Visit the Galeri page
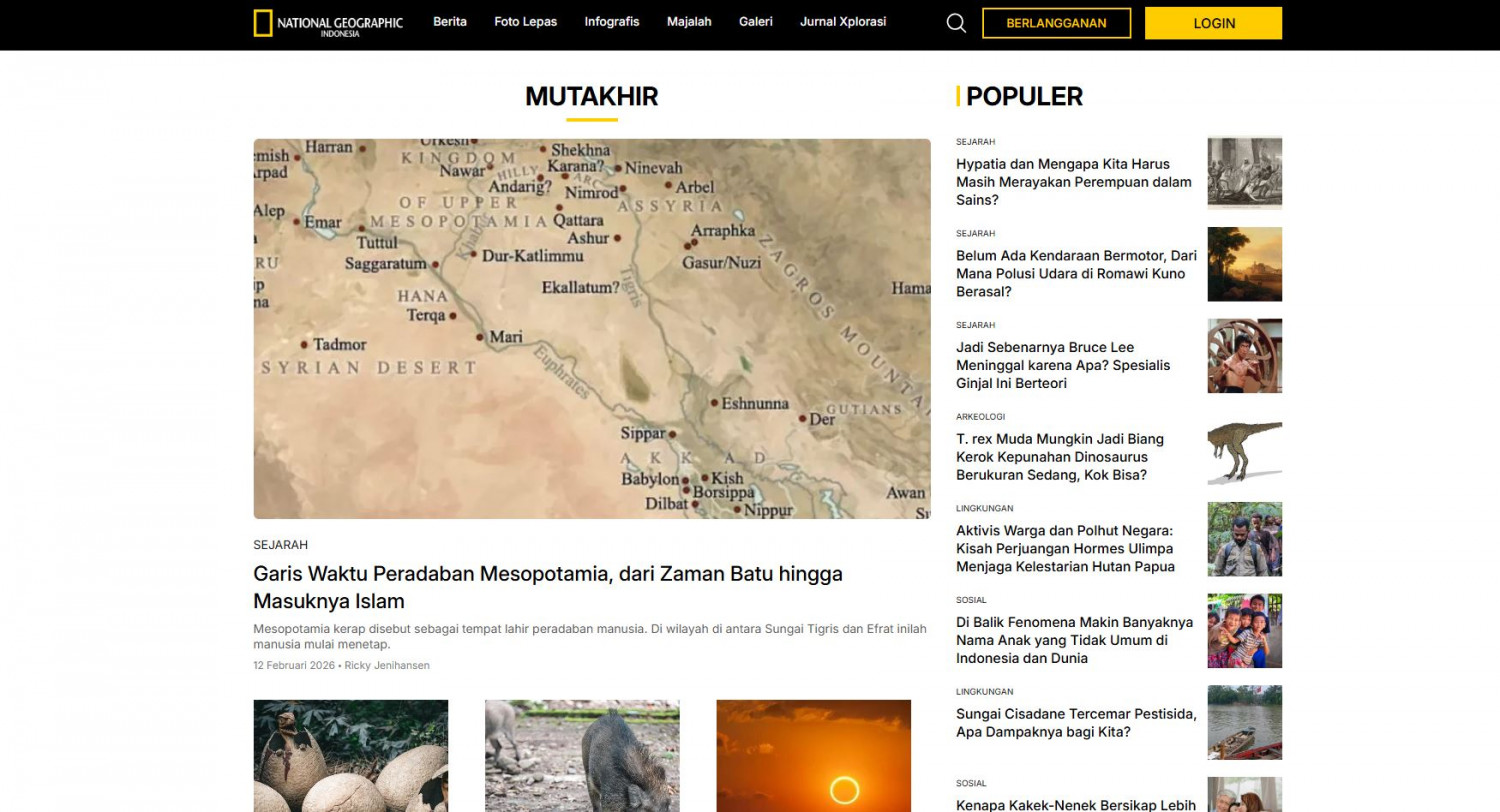 pos(755,21)
